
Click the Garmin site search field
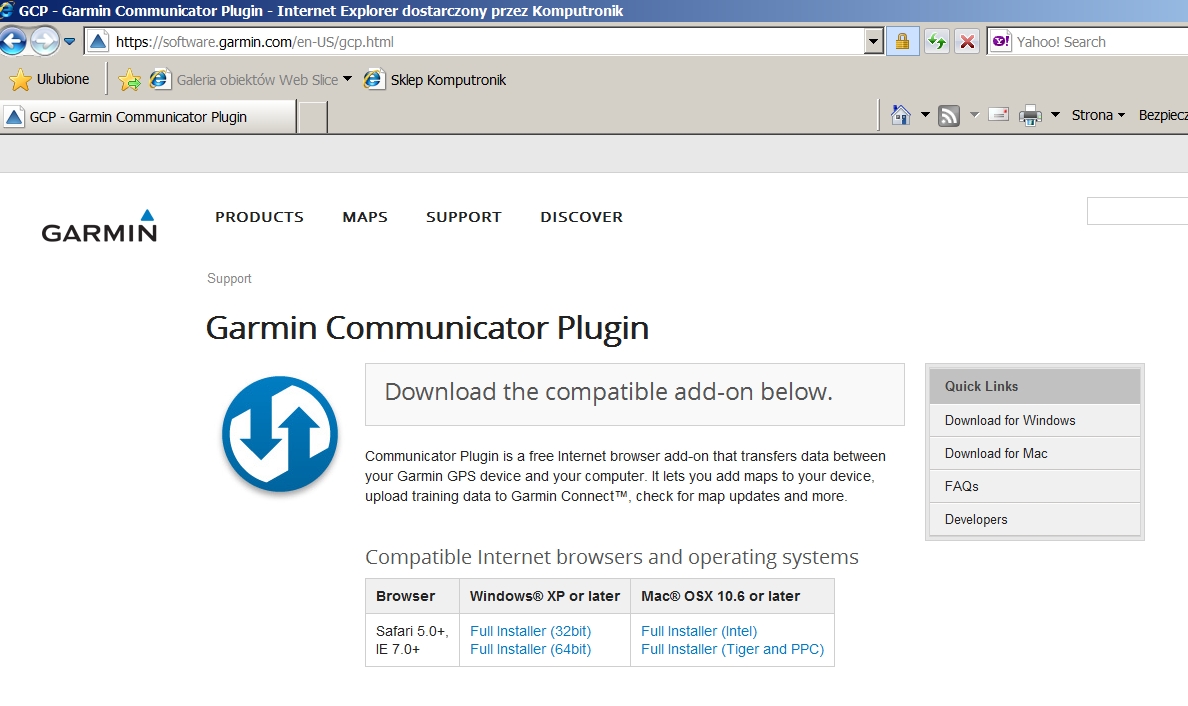tap(1137, 211)
